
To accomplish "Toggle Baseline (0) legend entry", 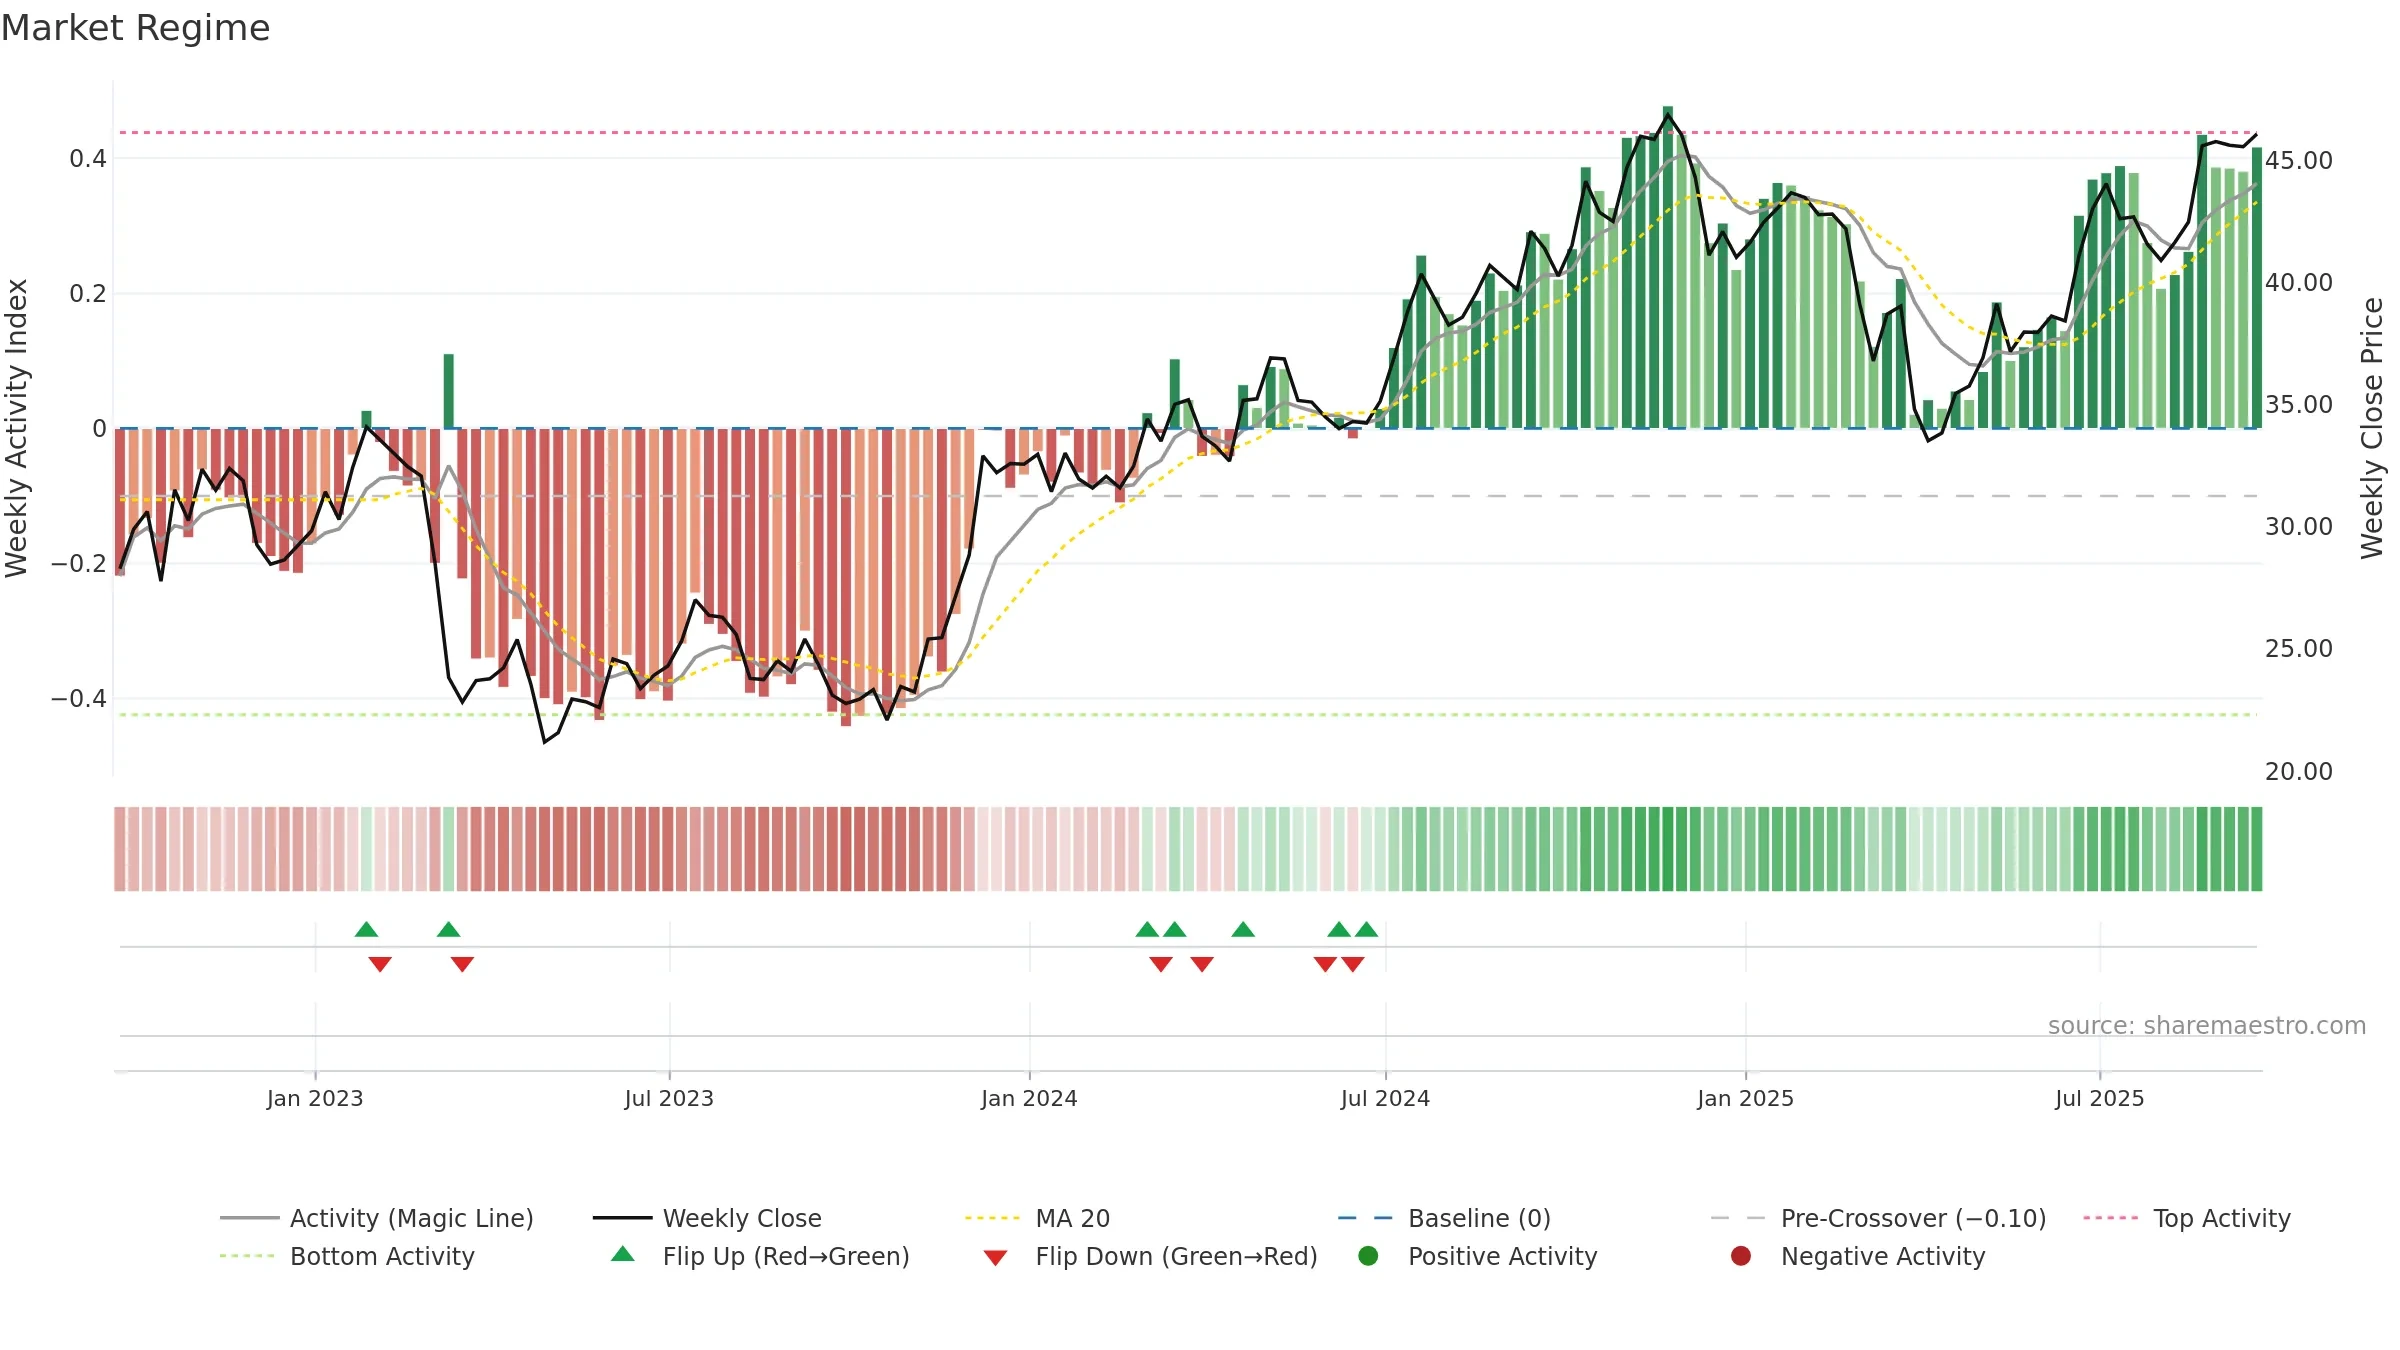I will tap(1444, 1218).
